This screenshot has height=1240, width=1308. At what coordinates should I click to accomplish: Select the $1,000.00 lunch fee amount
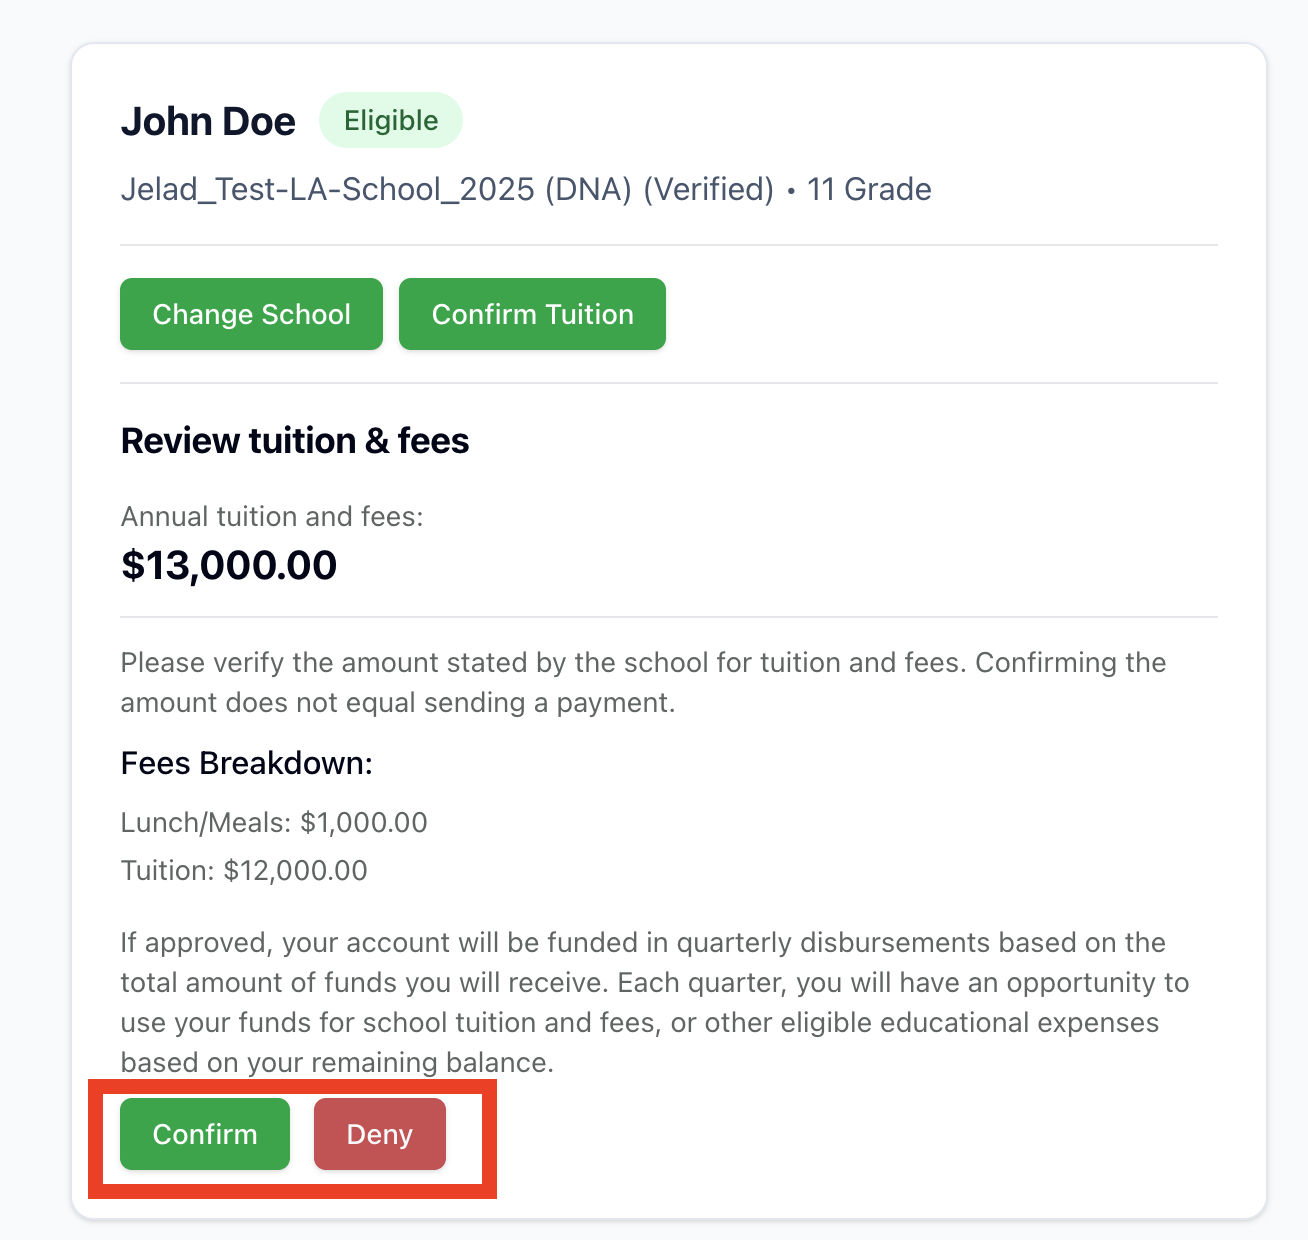(x=364, y=822)
